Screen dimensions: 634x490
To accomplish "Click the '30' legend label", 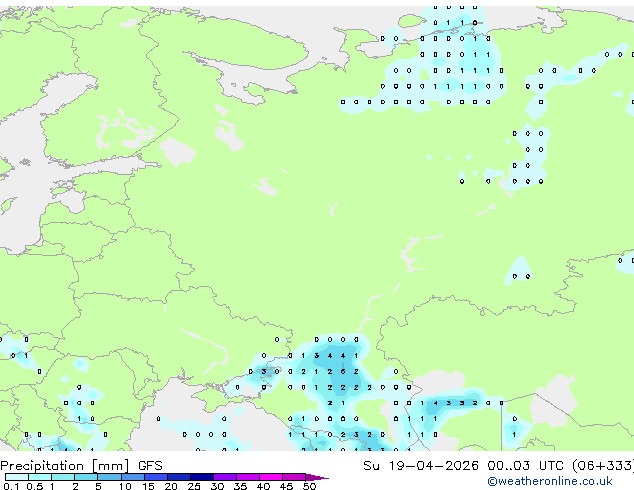I will point(217,486).
